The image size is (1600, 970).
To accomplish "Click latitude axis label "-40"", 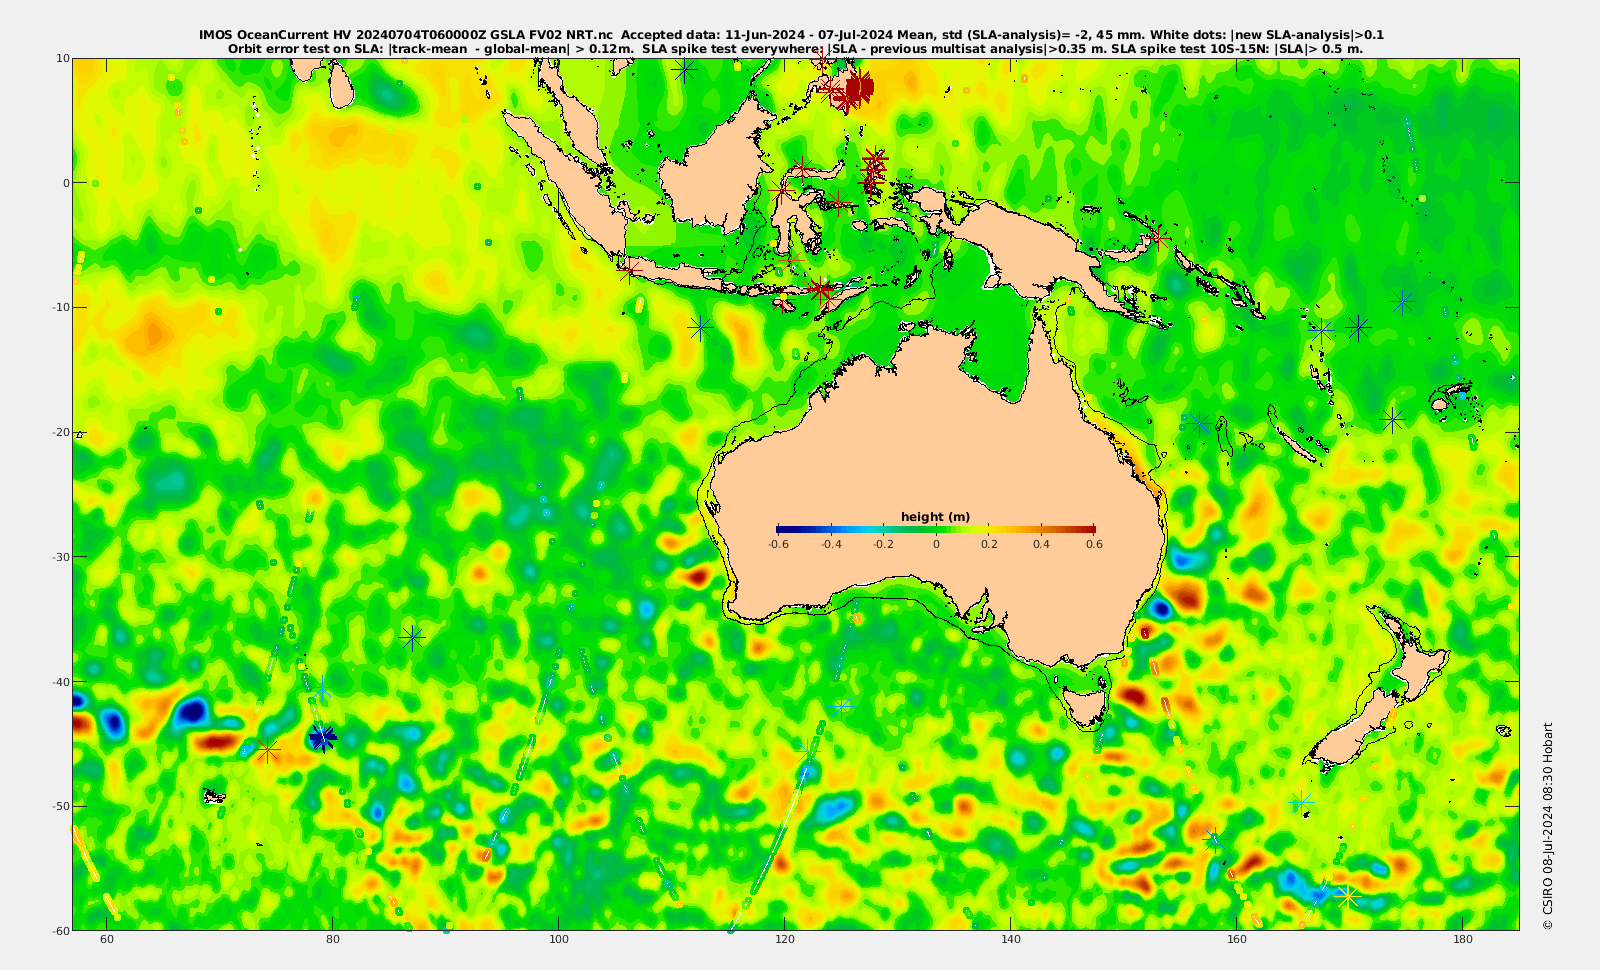I will tap(59, 682).
